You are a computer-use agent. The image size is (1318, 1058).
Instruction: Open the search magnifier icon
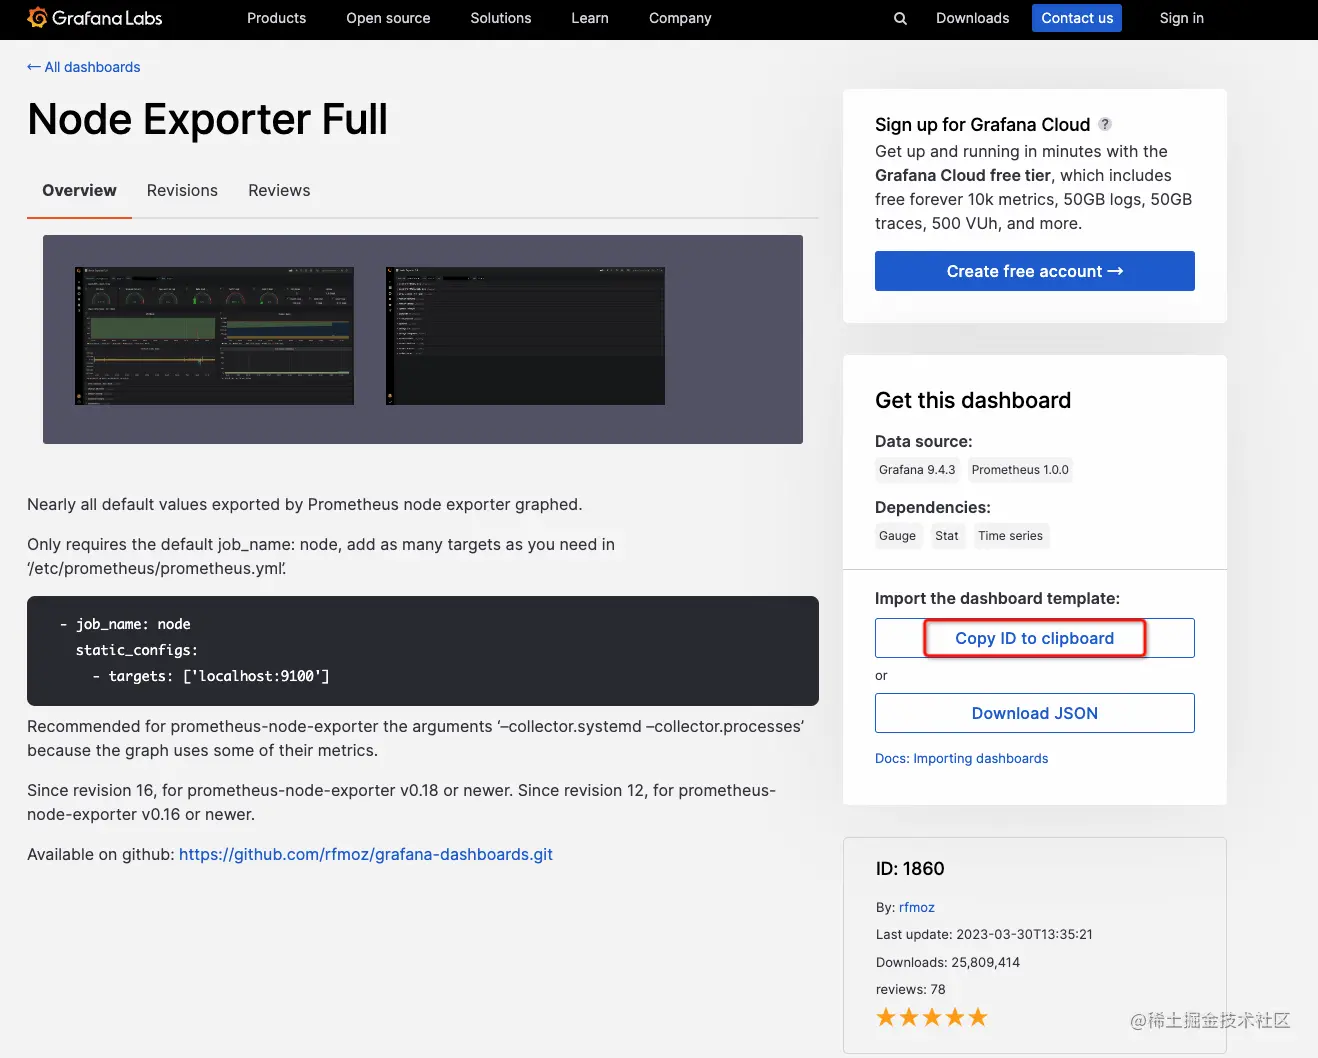click(900, 18)
